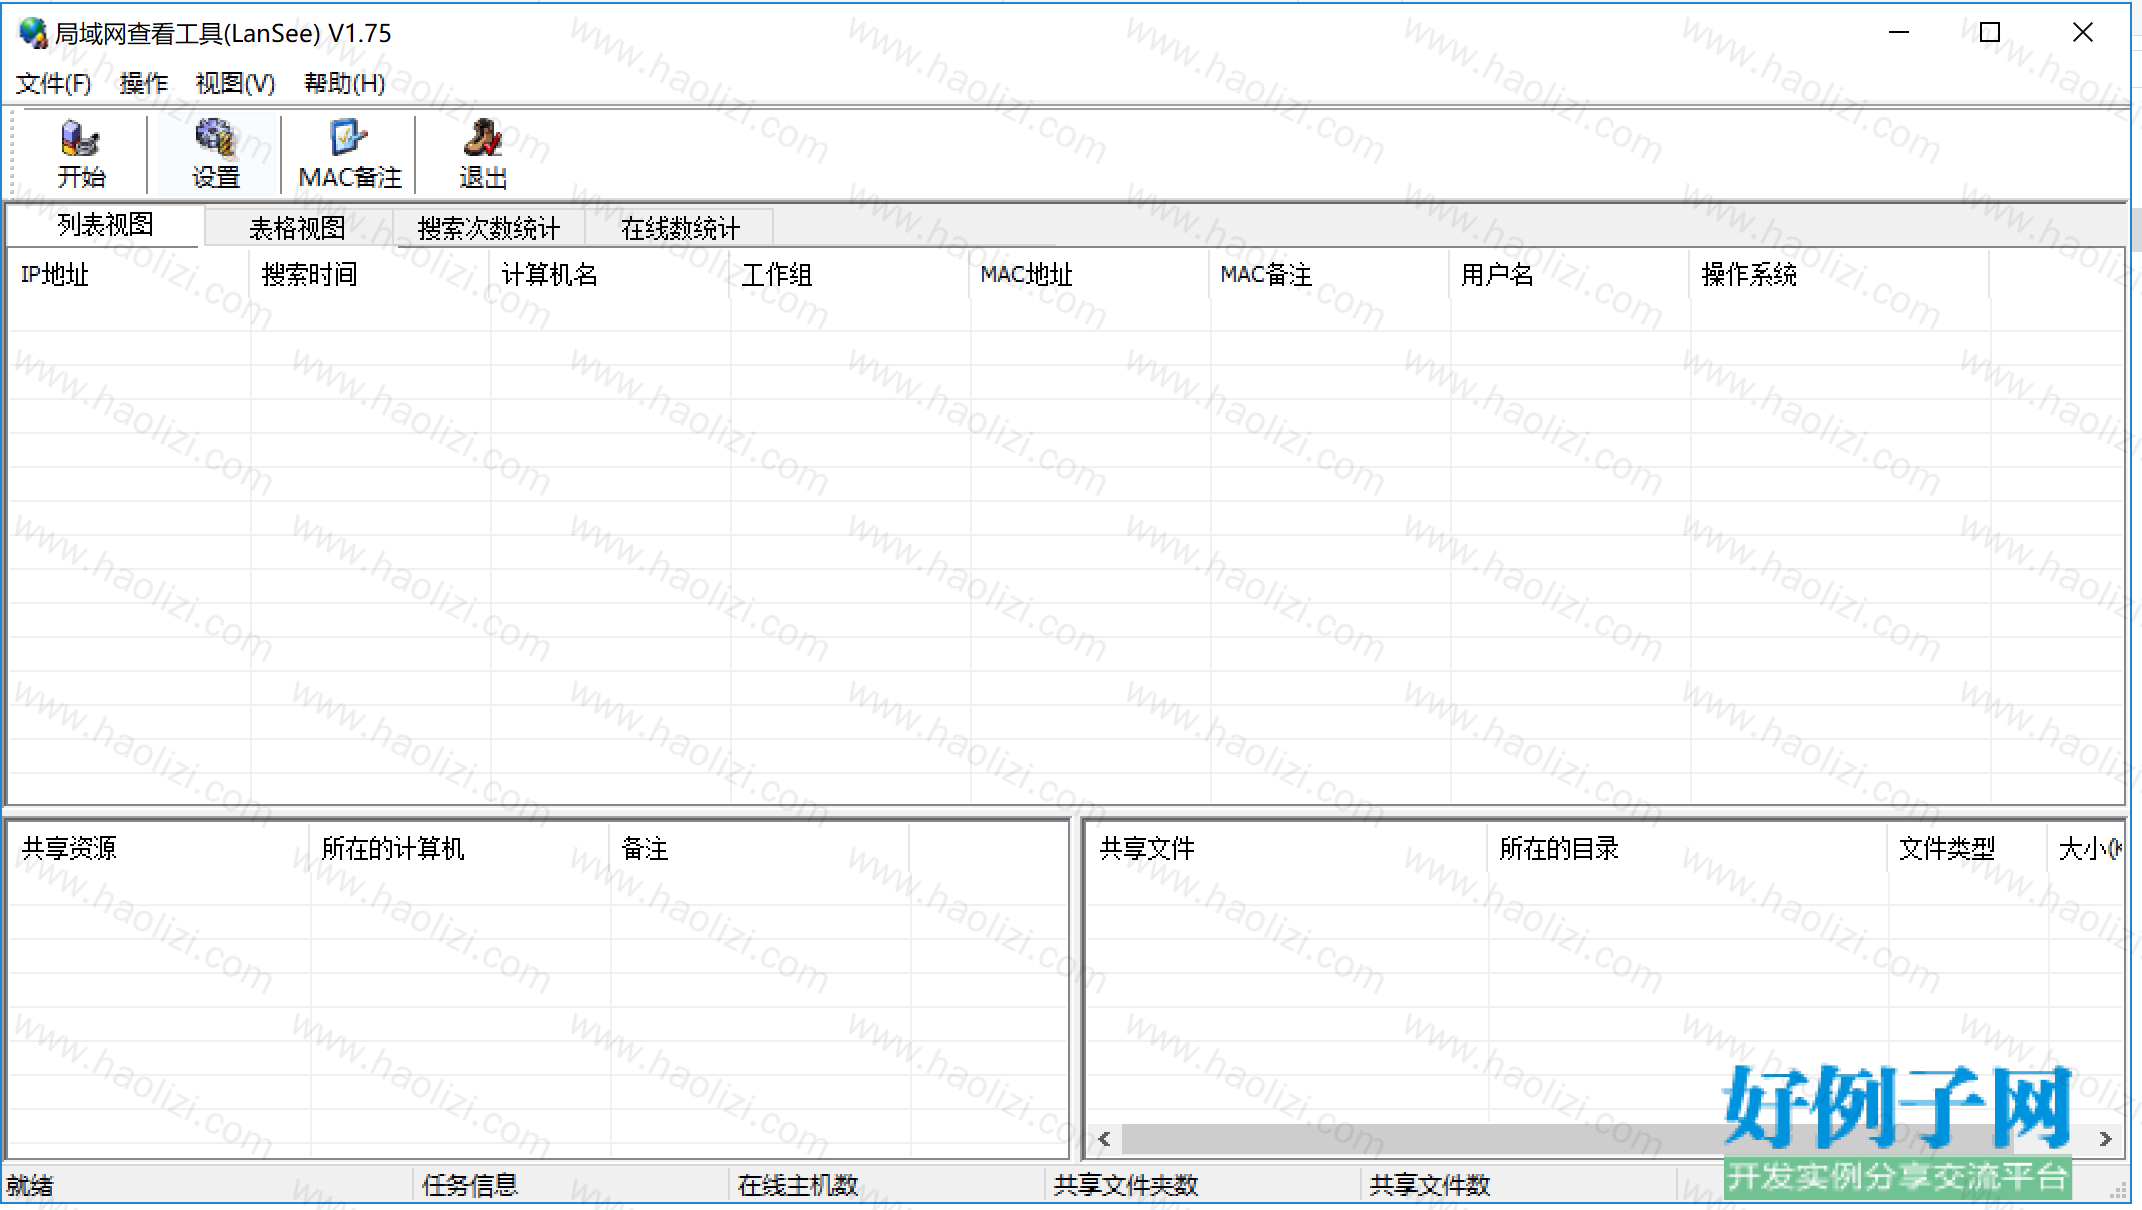Click the 任务信息 status bar entry

click(470, 1186)
